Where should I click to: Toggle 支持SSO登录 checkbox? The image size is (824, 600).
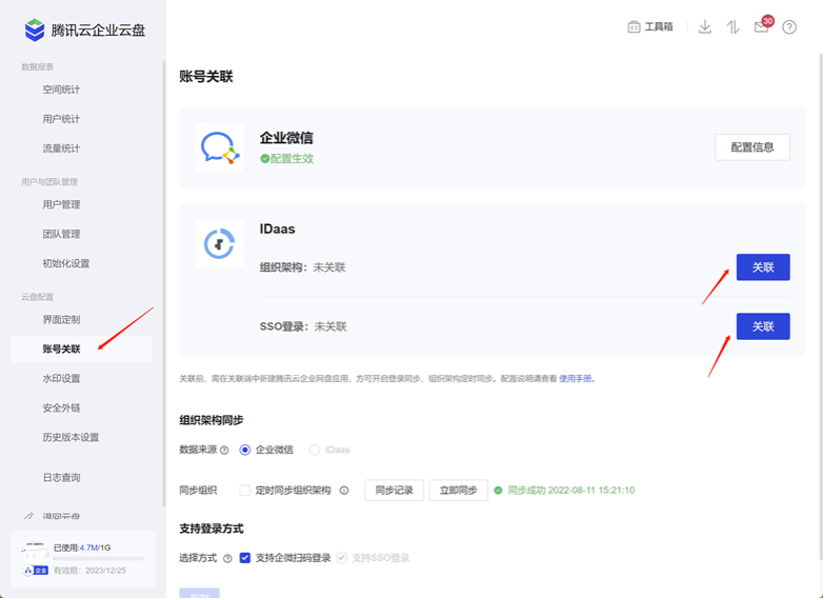coord(342,558)
